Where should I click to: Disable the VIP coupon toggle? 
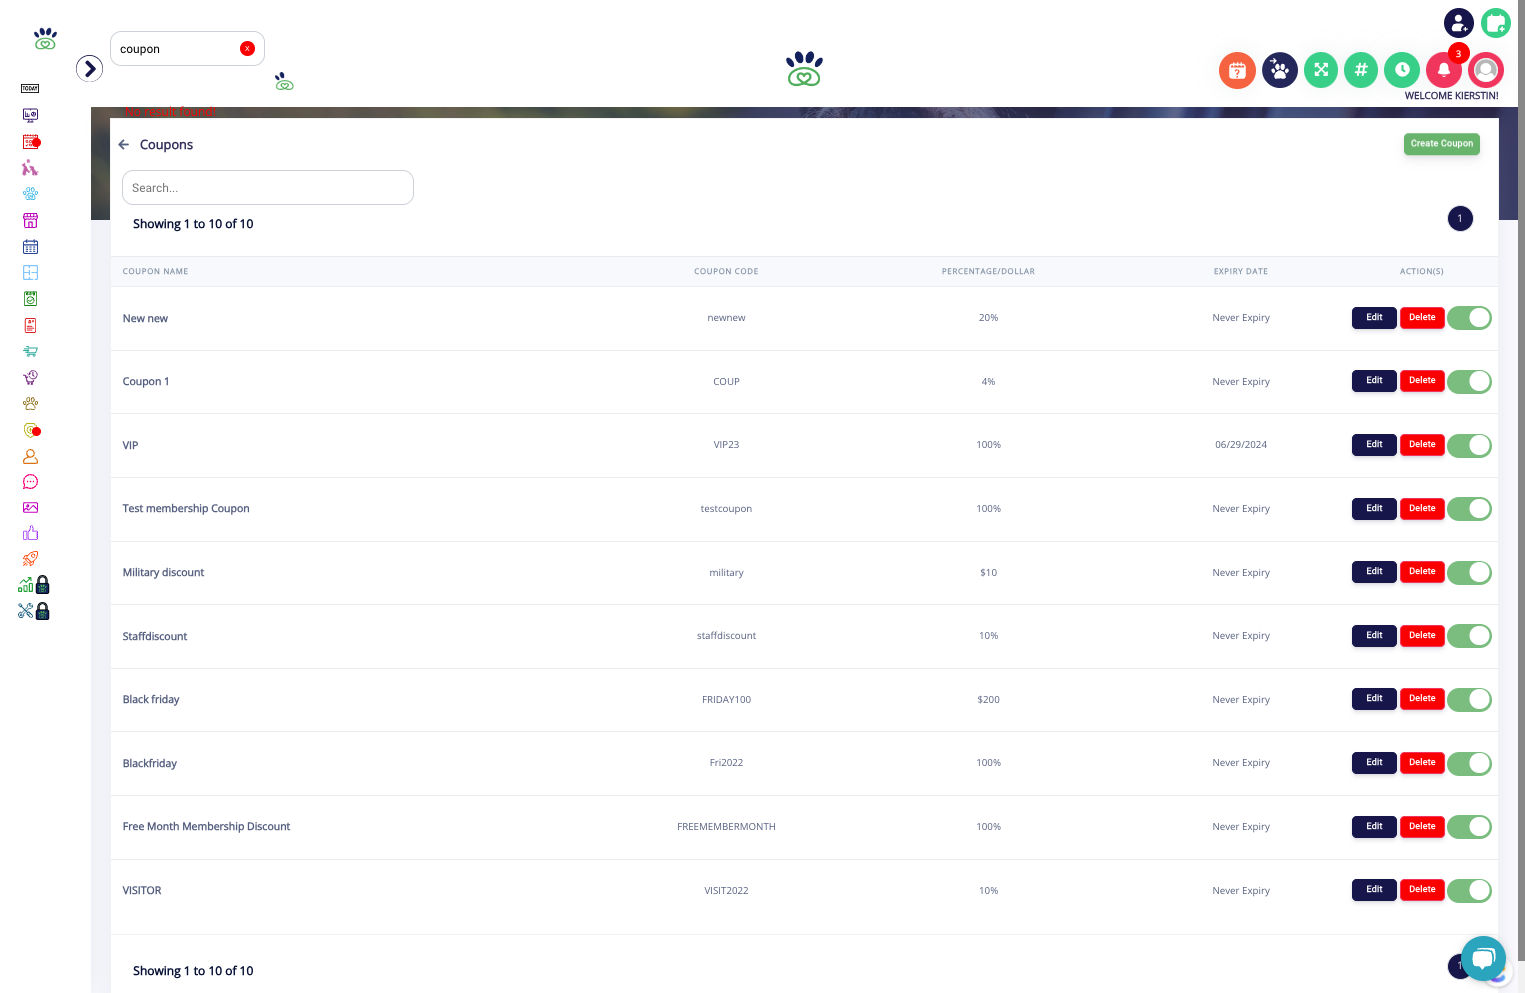(x=1469, y=445)
